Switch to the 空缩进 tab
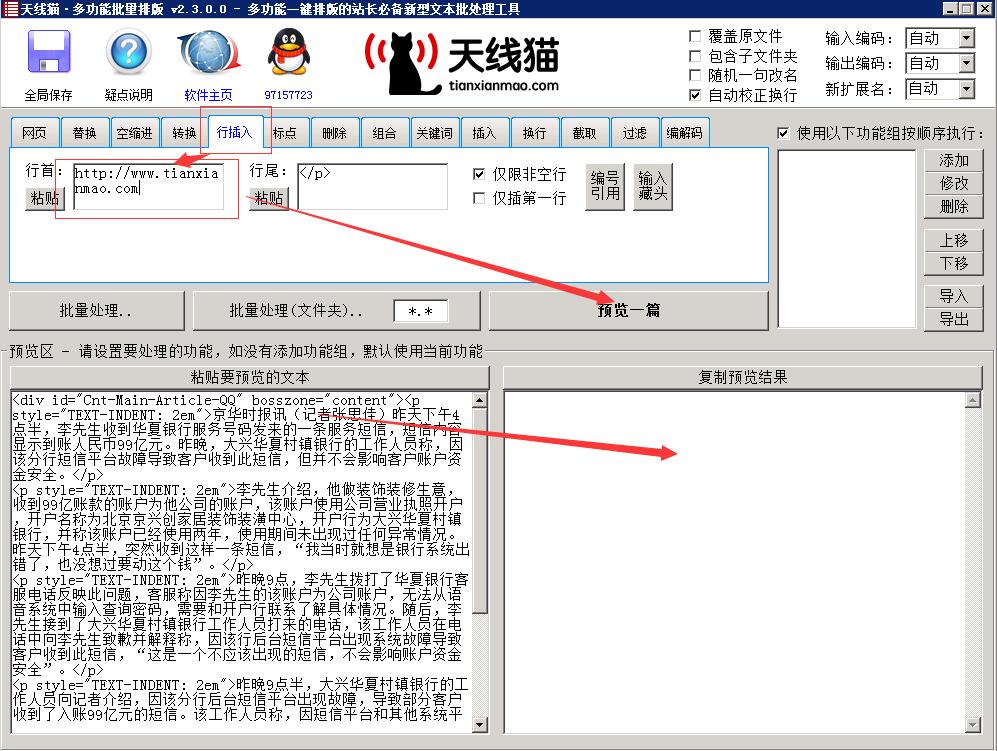This screenshot has width=997, height=751. coord(135,133)
